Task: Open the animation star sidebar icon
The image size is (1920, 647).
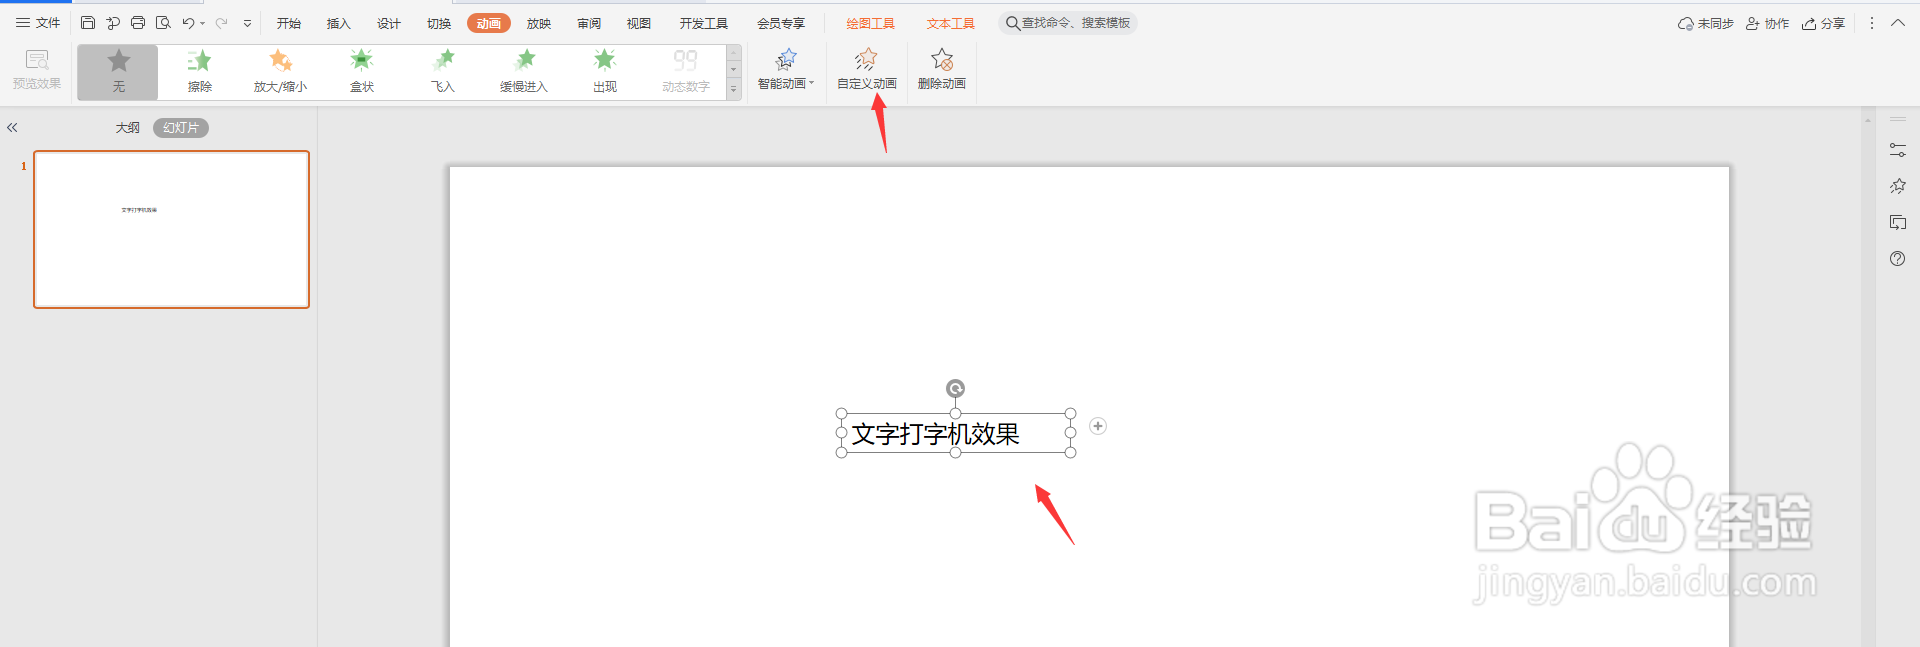Action: pyautogui.click(x=1898, y=186)
